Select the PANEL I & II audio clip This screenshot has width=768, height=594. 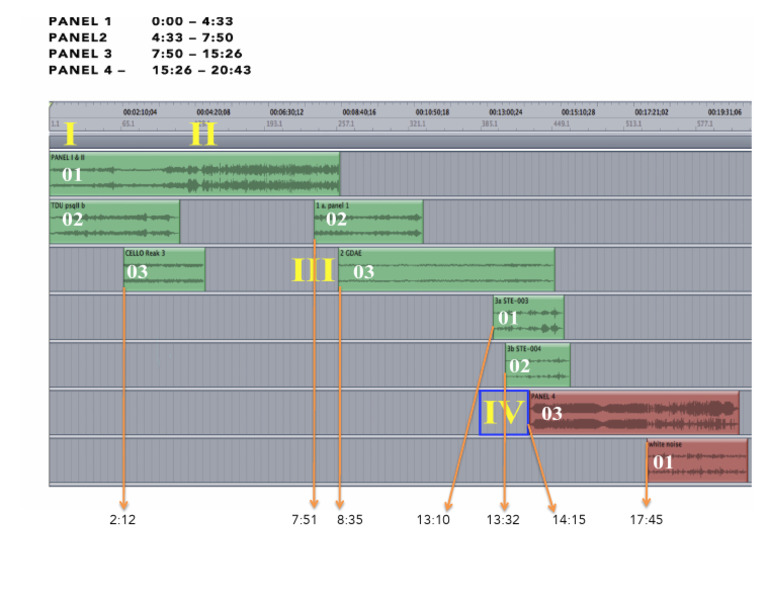coord(194,174)
